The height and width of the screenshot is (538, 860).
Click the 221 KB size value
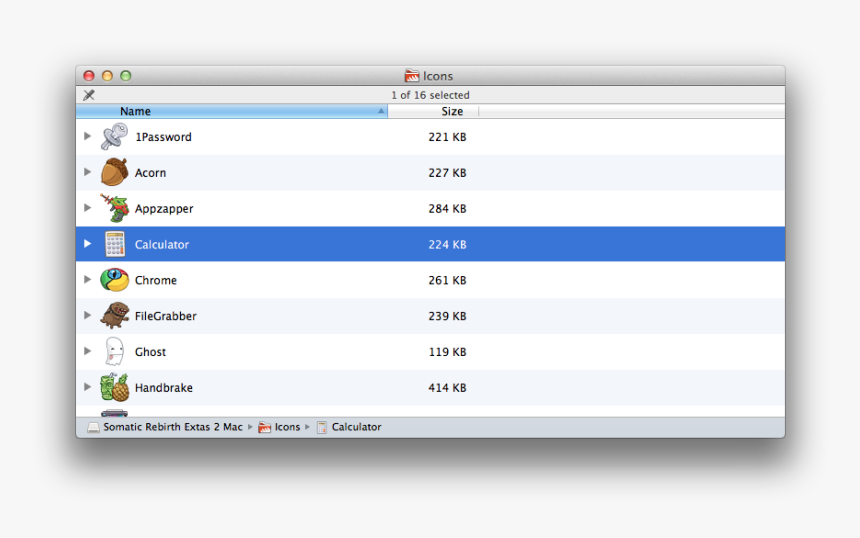pyautogui.click(x=447, y=137)
